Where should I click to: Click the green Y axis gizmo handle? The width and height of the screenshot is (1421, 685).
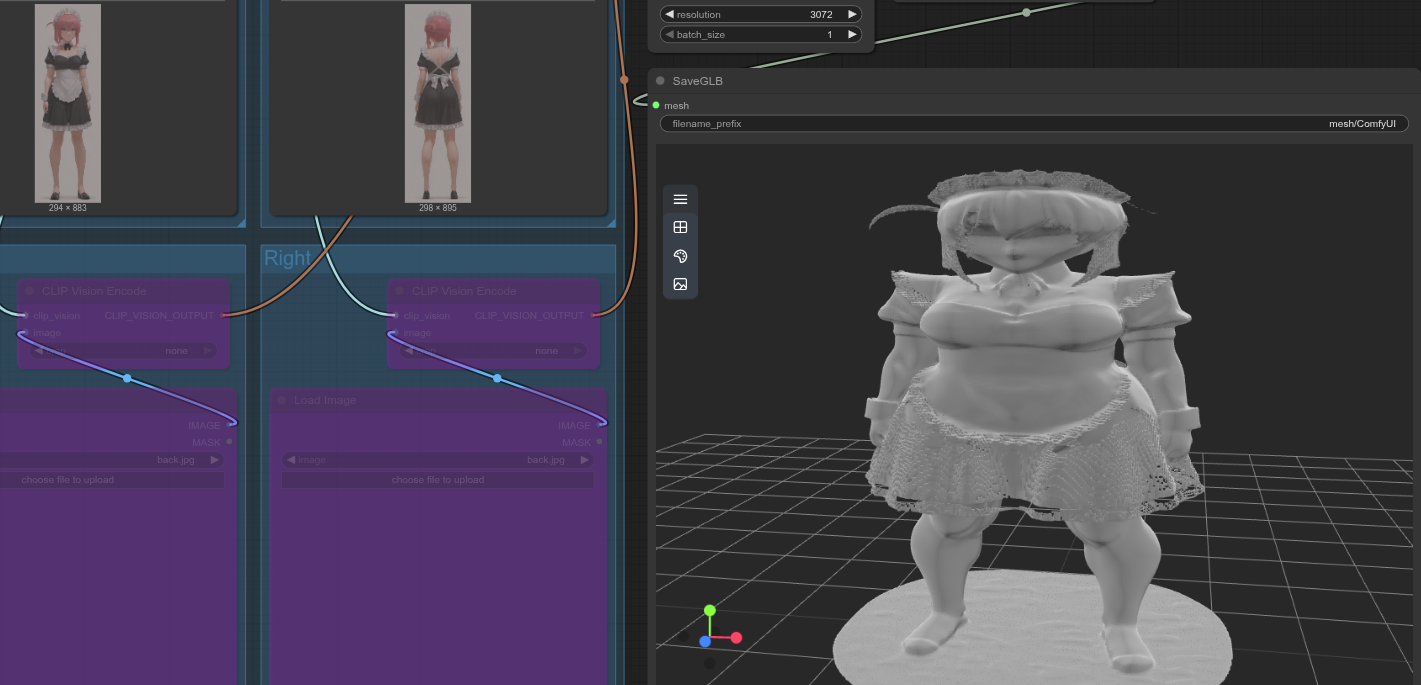click(709, 610)
